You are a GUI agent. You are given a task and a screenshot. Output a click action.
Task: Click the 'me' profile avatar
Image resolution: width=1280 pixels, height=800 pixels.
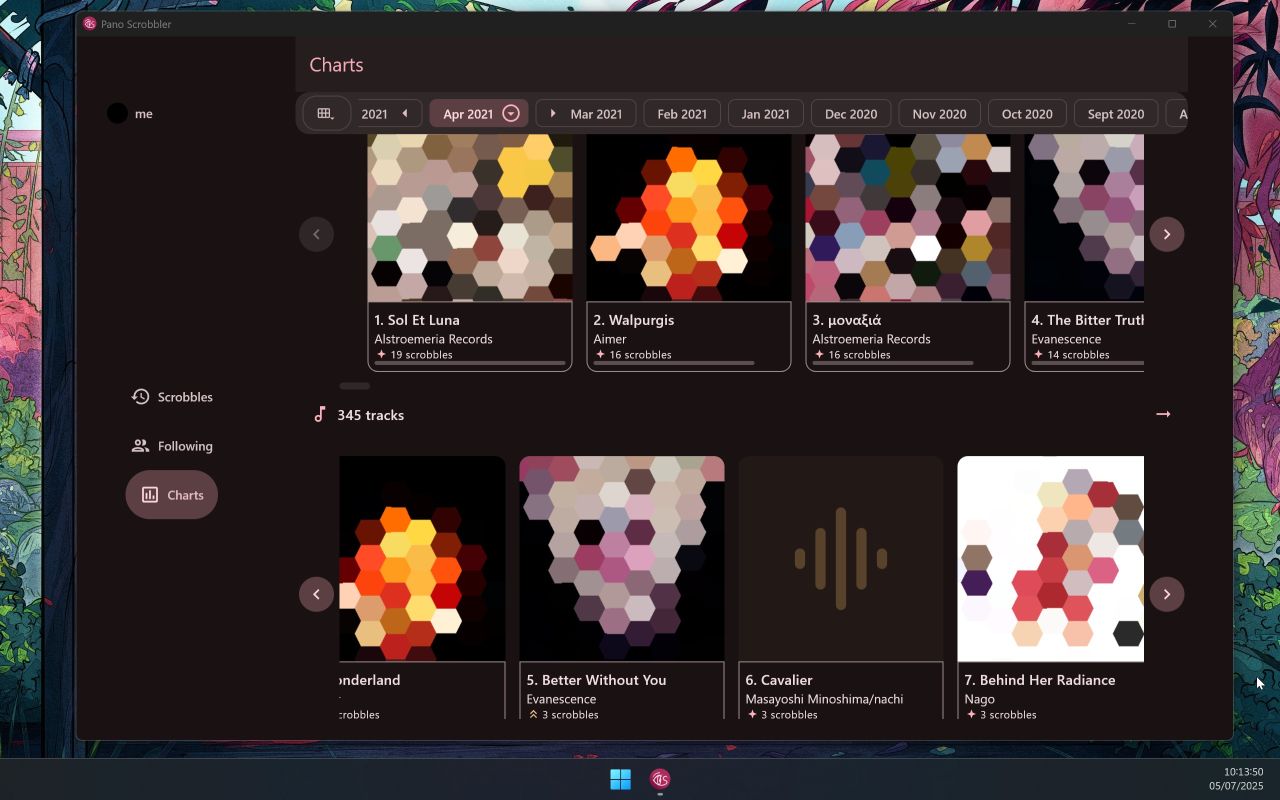point(117,114)
